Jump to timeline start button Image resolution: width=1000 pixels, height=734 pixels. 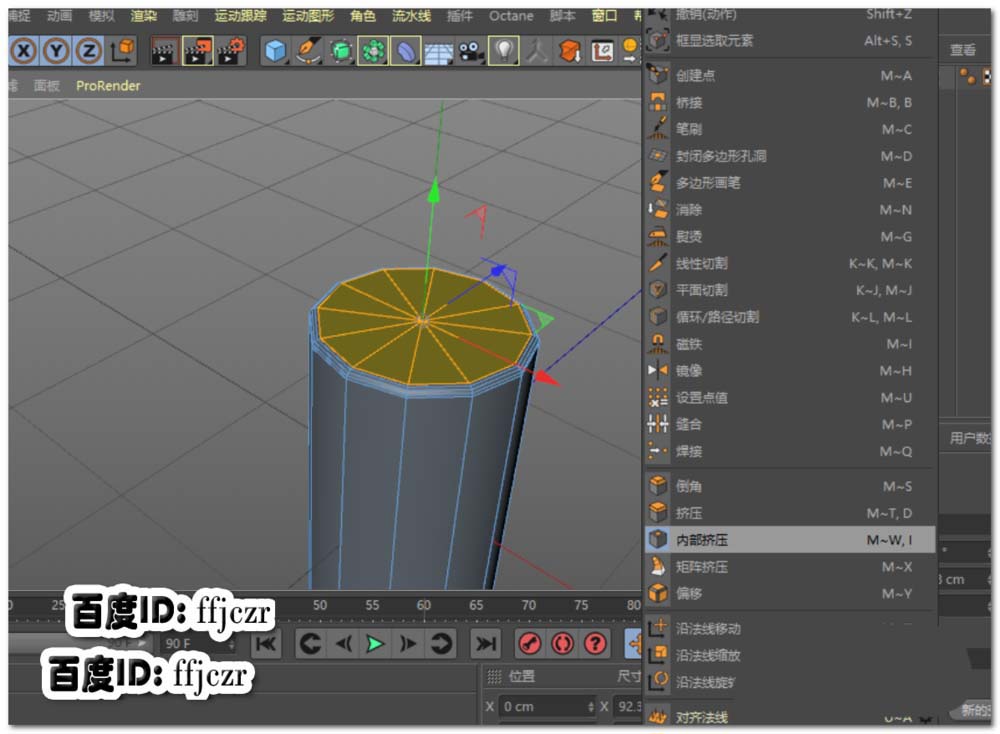pyautogui.click(x=265, y=644)
